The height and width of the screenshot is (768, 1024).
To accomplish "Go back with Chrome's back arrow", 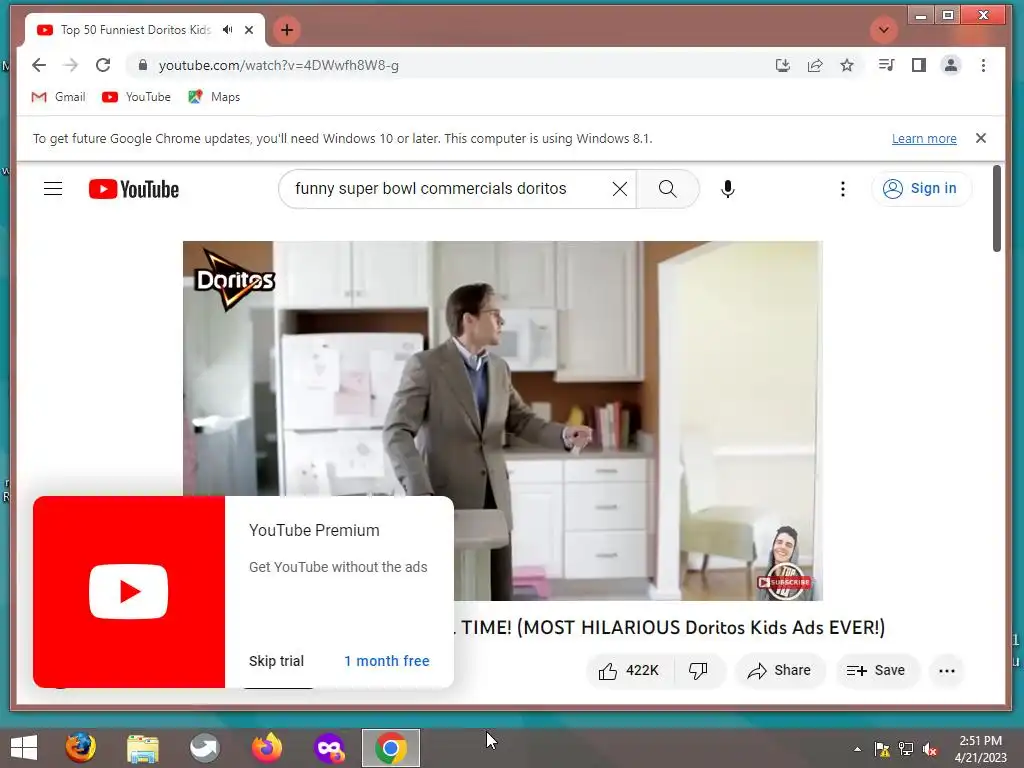I will pyautogui.click(x=39, y=65).
